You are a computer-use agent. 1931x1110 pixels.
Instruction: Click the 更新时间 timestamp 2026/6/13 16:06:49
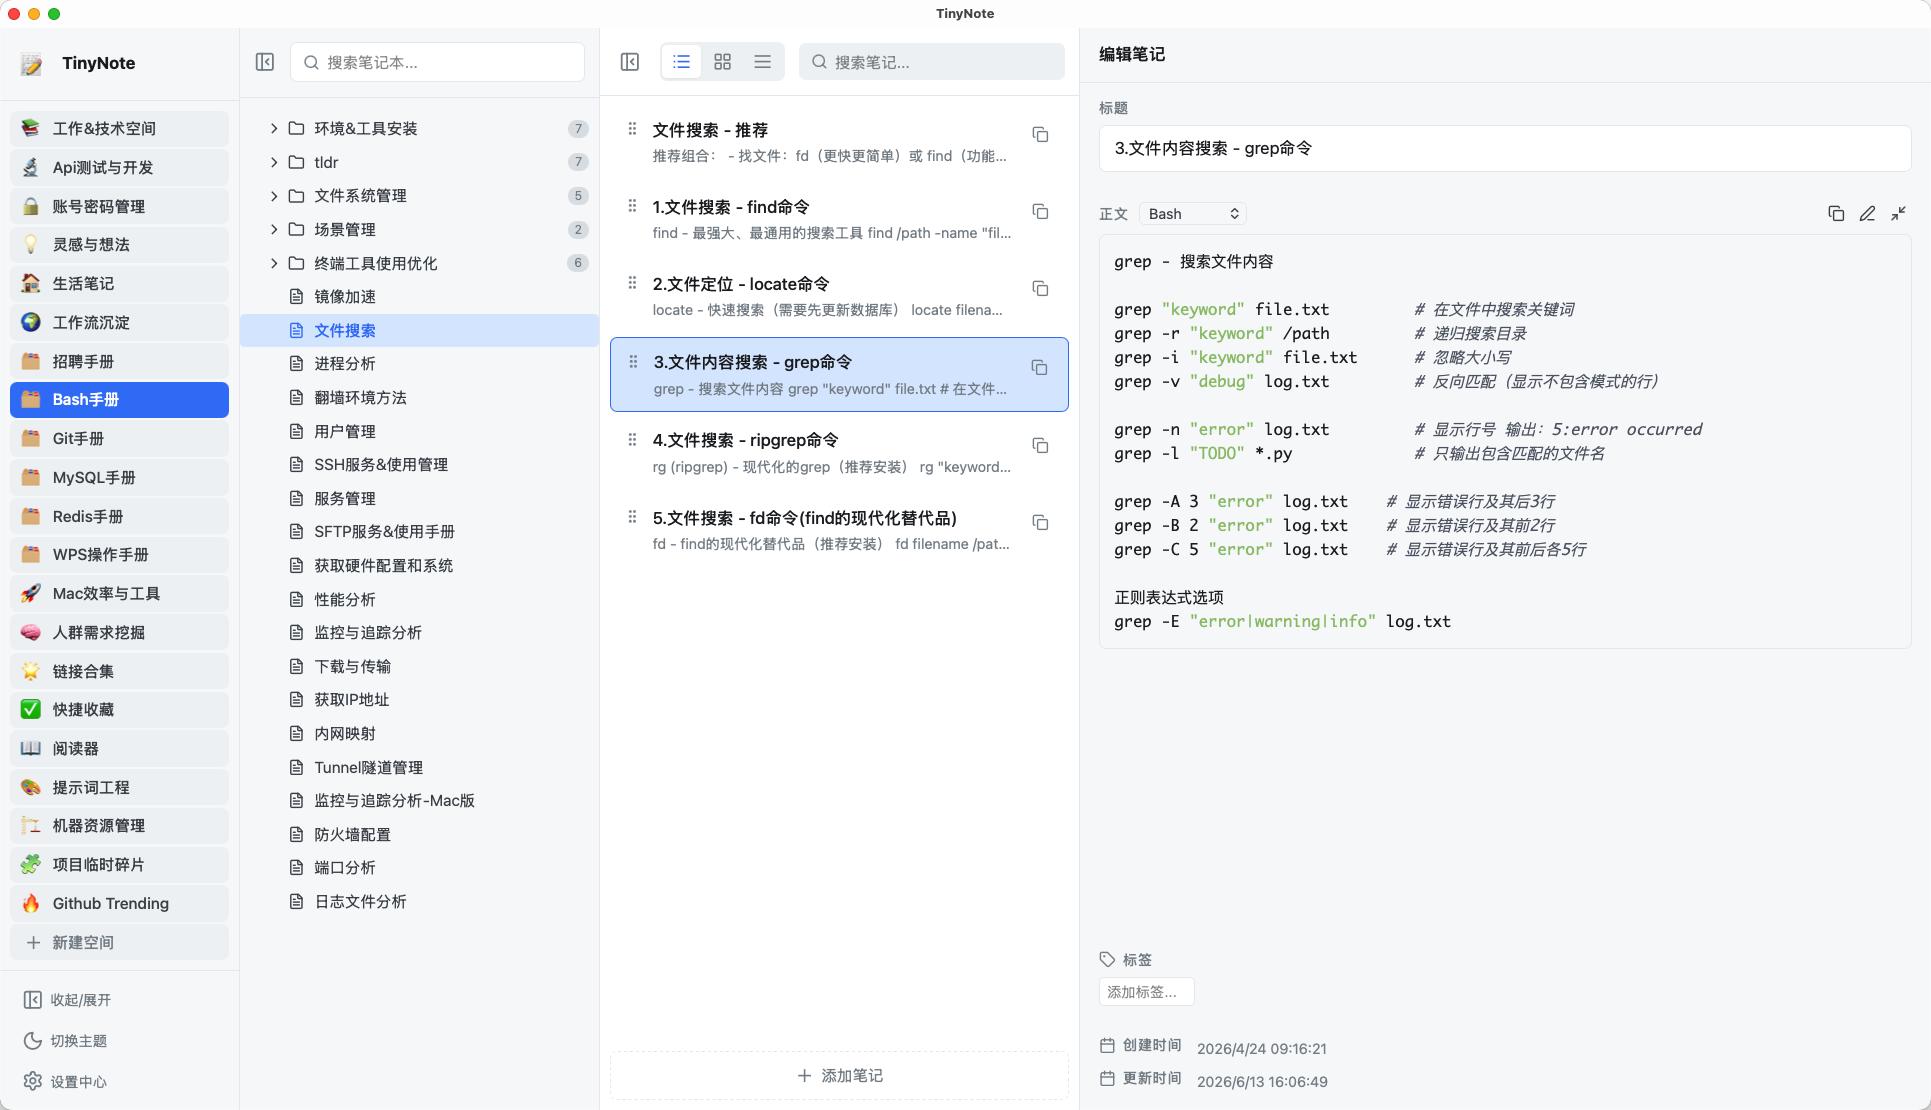tap(1262, 1081)
